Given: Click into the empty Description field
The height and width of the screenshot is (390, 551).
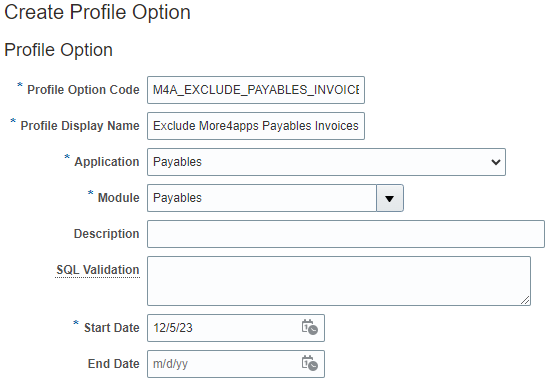Looking at the screenshot, I should click(x=346, y=234).
